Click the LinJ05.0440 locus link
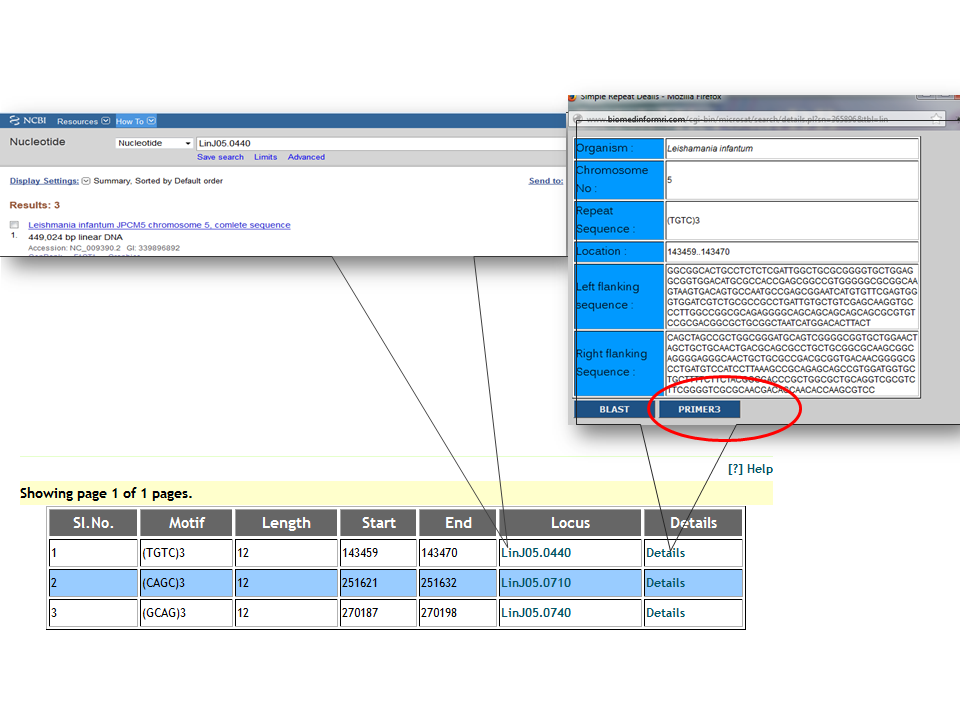This screenshot has width=960, height=720. (x=536, y=553)
